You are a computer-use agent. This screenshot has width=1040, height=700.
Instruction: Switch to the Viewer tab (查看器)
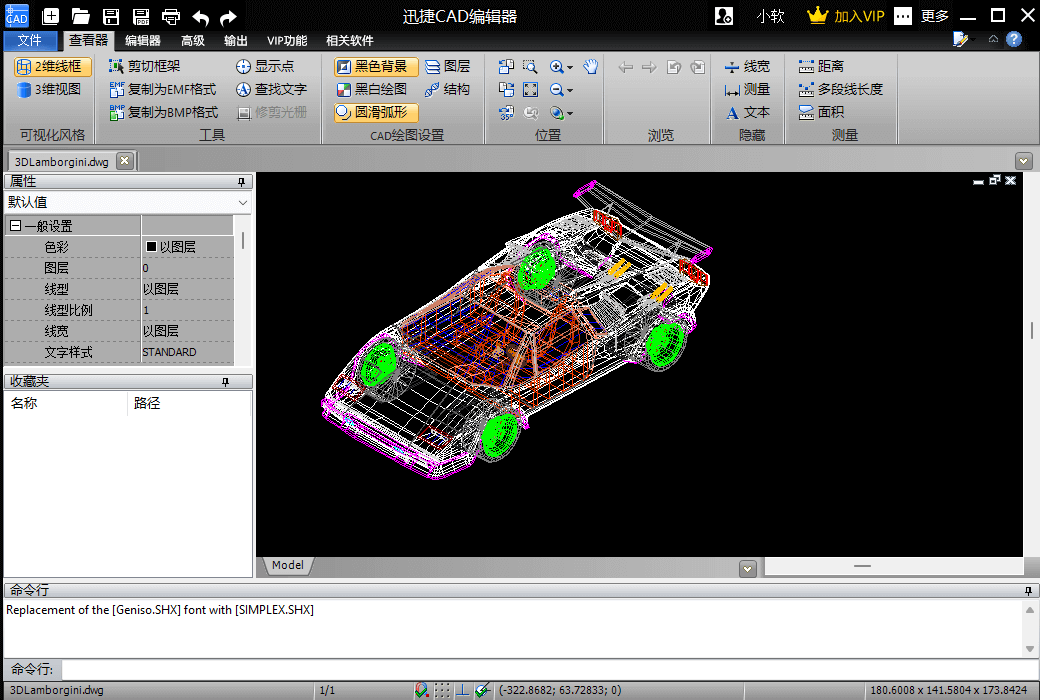(x=89, y=40)
